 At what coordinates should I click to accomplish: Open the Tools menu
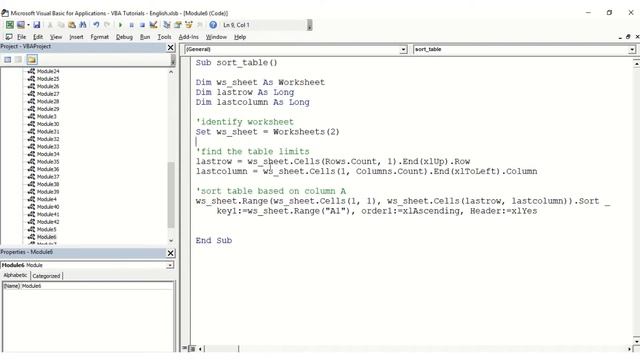[x=164, y=37]
